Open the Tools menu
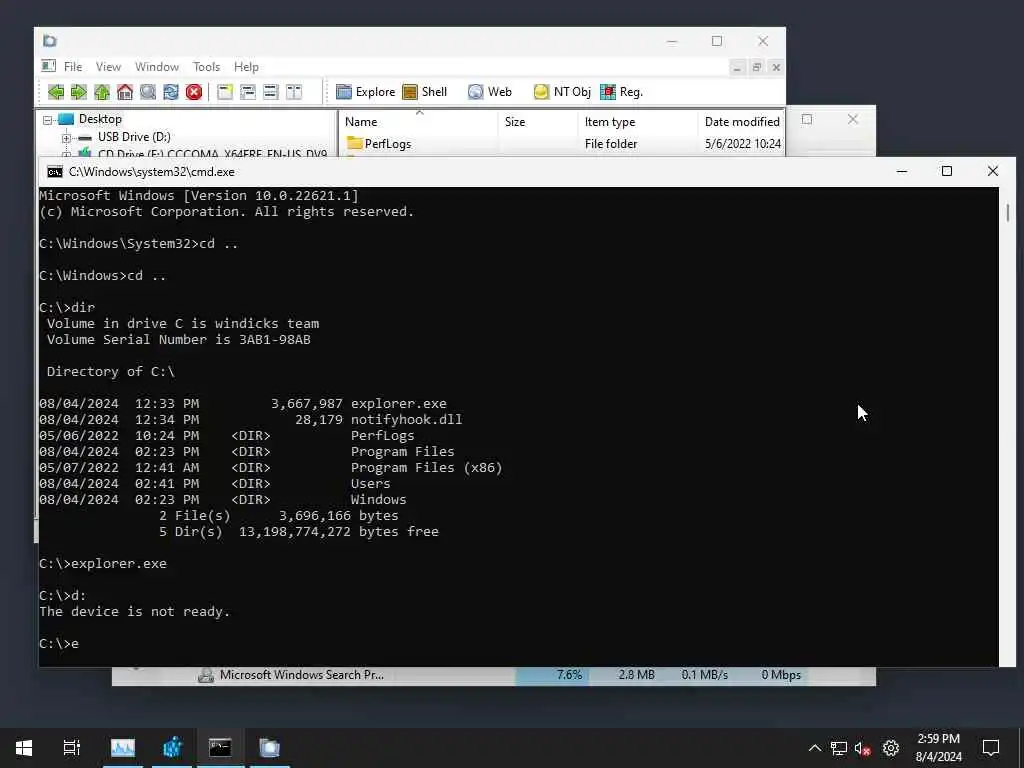The height and width of the screenshot is (768, 1024). click(206, 67)
